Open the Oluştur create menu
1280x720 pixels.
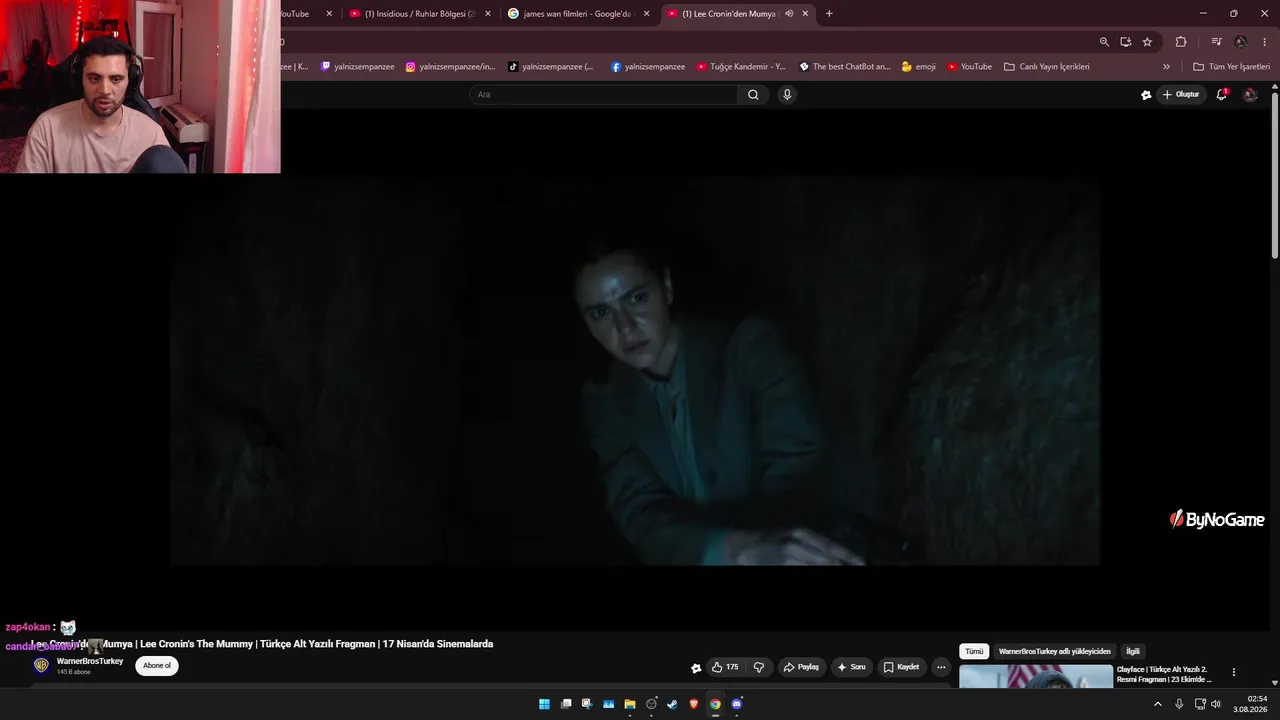pos(1181,95)
